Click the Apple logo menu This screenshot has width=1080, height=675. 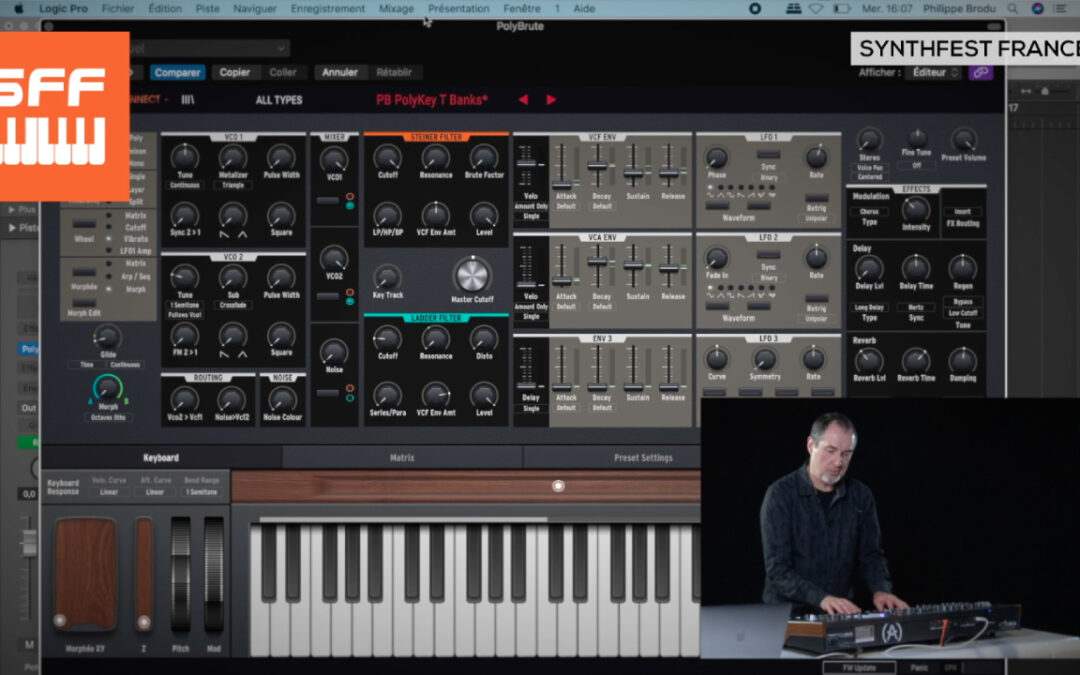tap(19, 8)
